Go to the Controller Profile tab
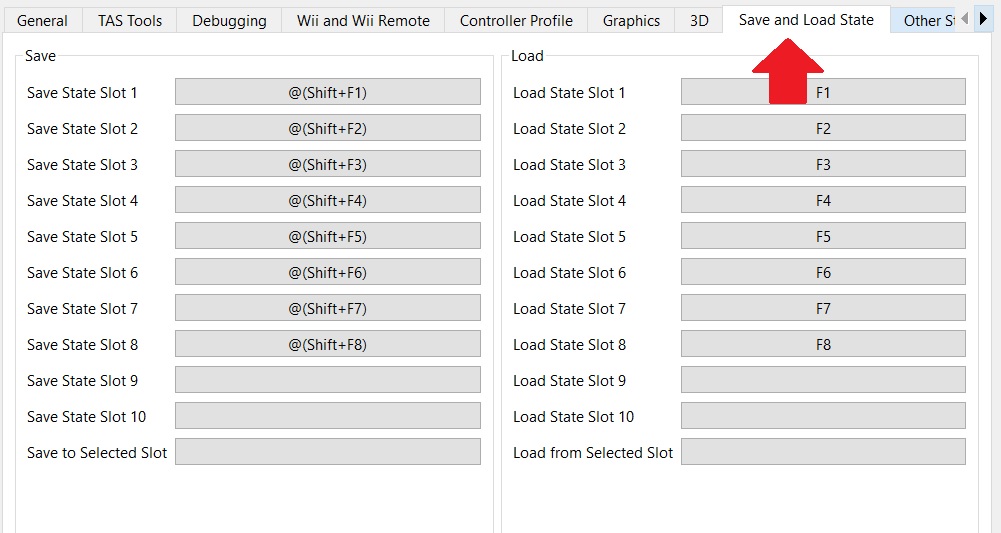 pos(516,20)
